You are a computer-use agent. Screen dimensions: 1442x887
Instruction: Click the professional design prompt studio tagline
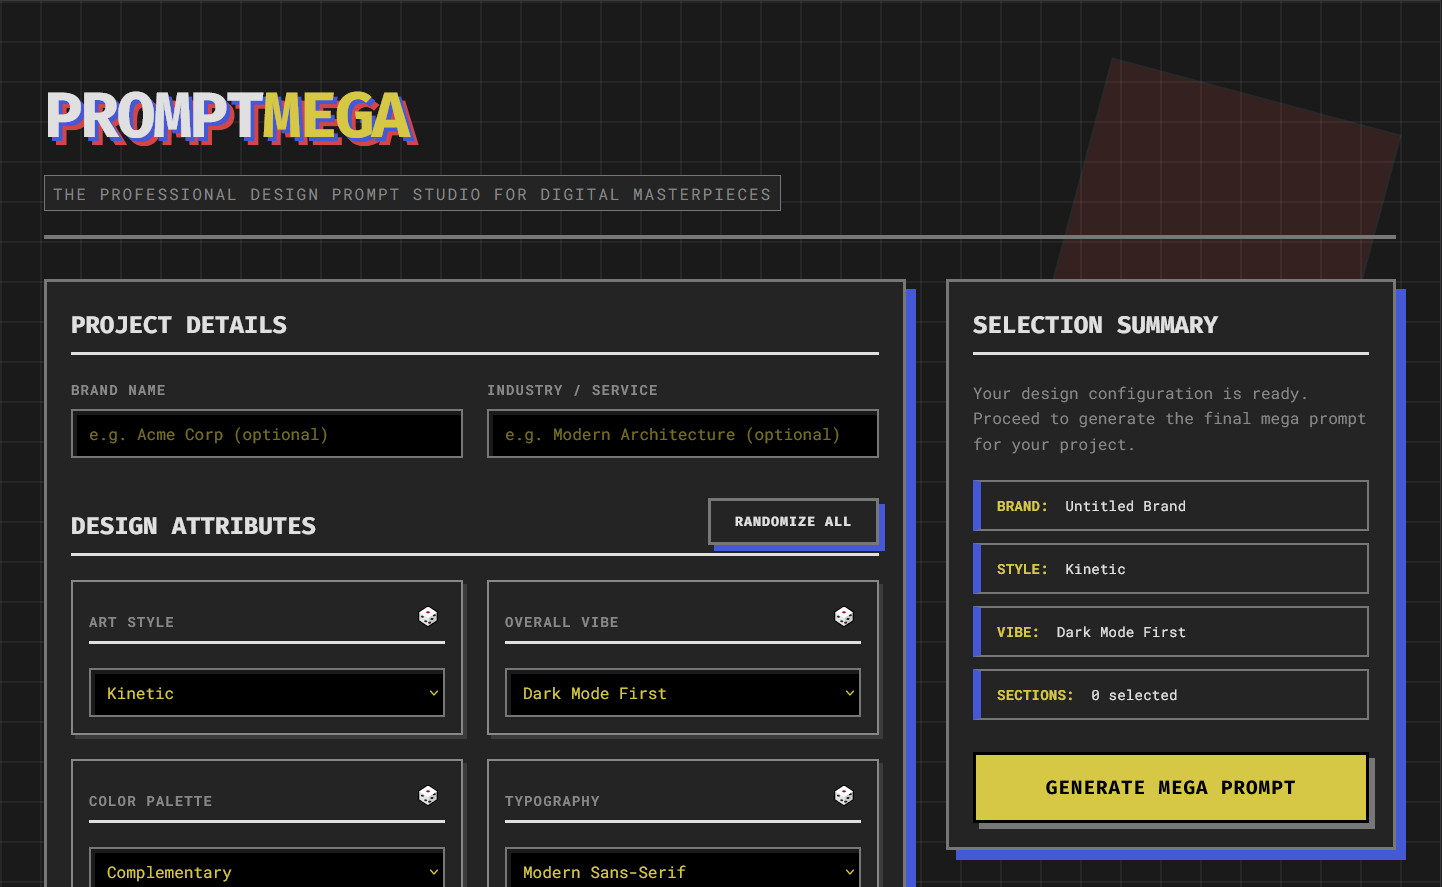412,194
